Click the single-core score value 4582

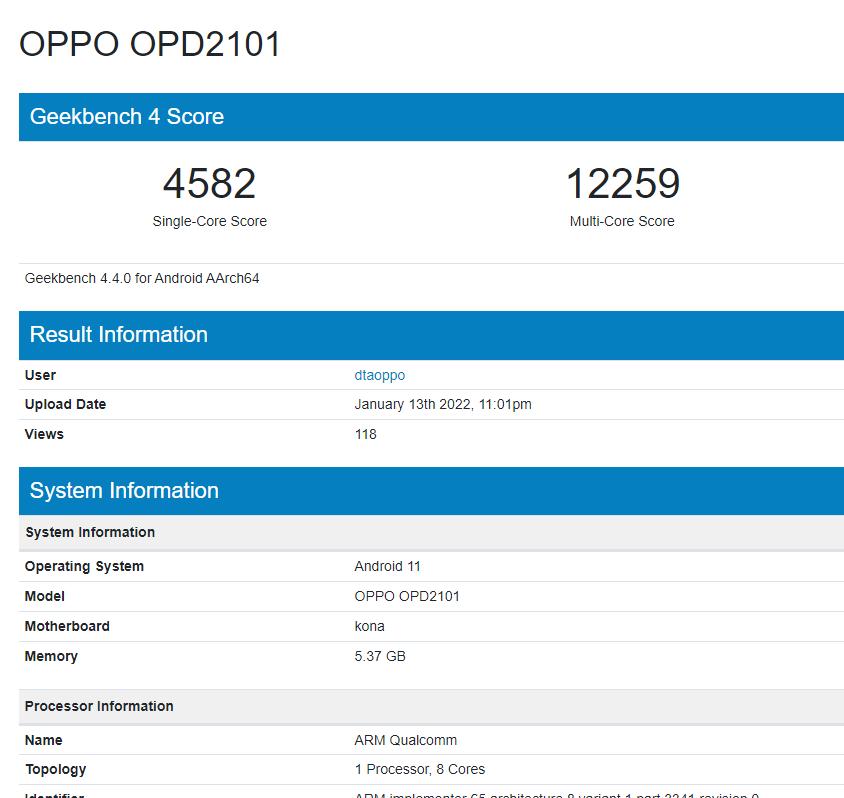[209, 183]
